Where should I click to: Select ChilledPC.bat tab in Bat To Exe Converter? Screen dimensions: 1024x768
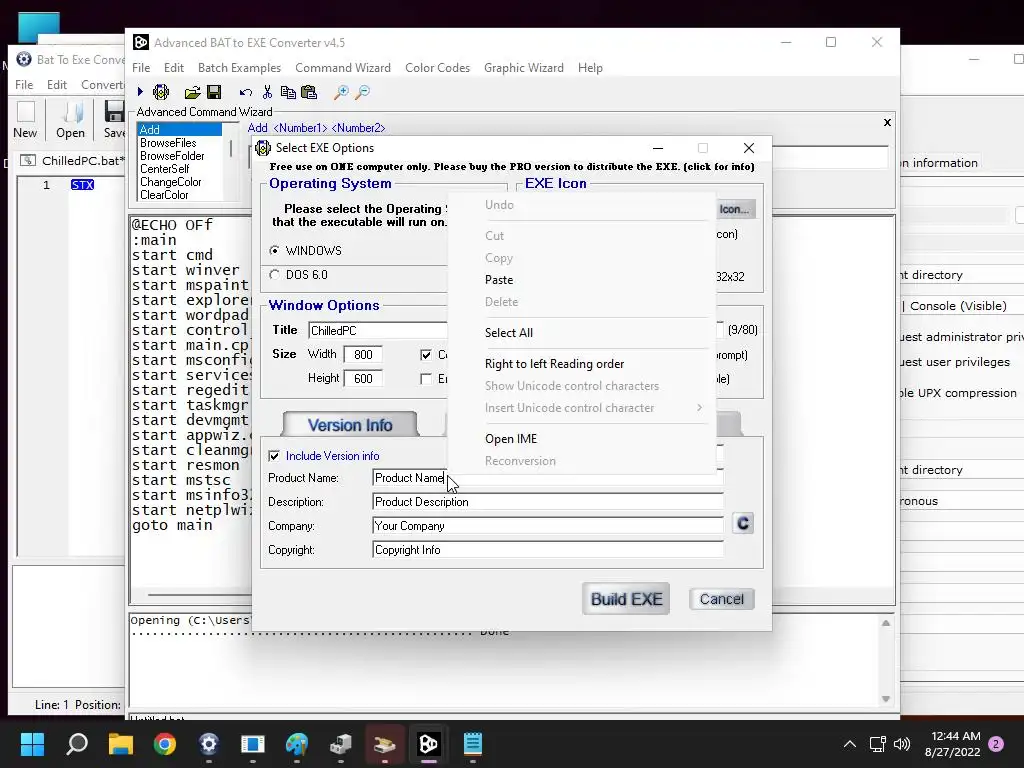[x=70, y=161]
